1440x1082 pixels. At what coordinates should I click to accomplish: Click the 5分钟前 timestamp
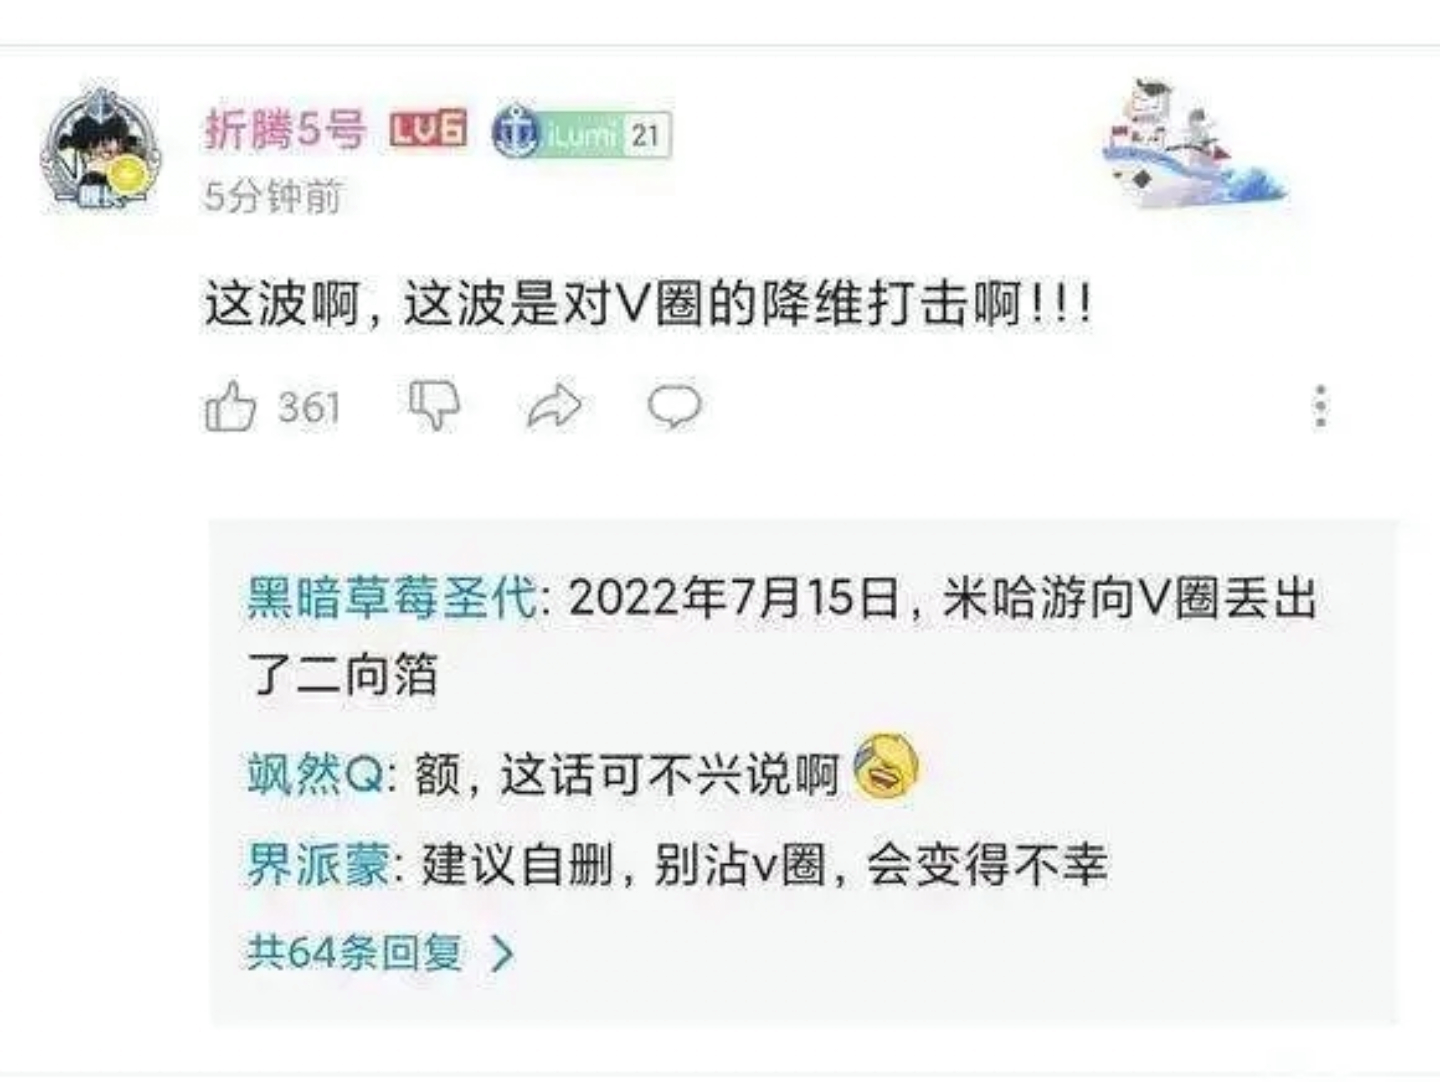pyautogui.click(x=273, y=196)
